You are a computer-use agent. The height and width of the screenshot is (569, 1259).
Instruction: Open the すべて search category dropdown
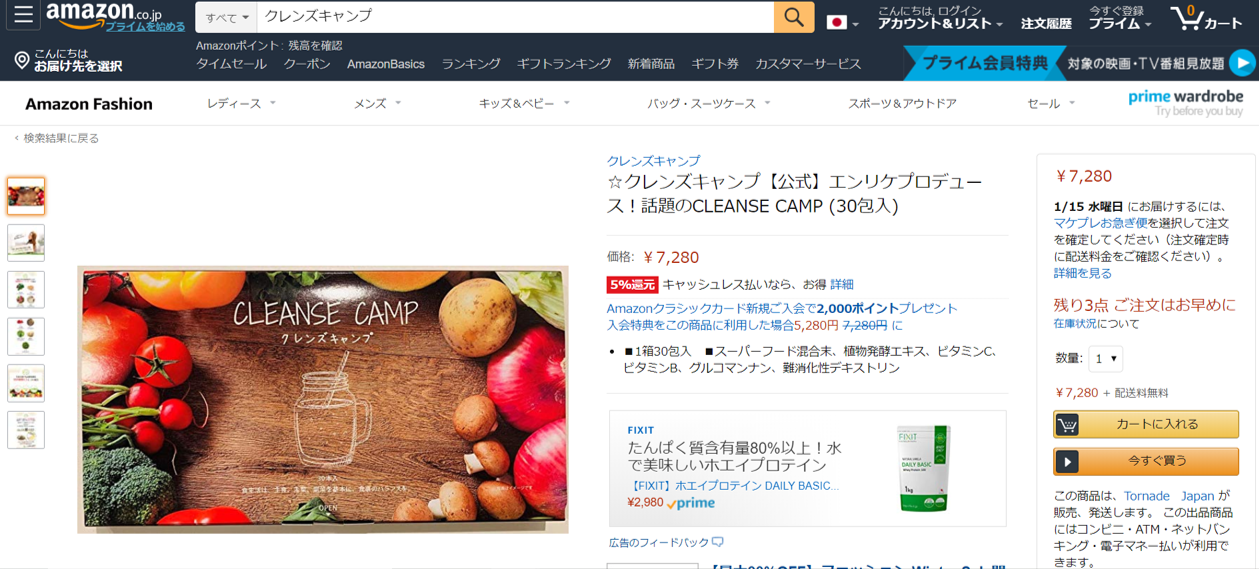227,17
